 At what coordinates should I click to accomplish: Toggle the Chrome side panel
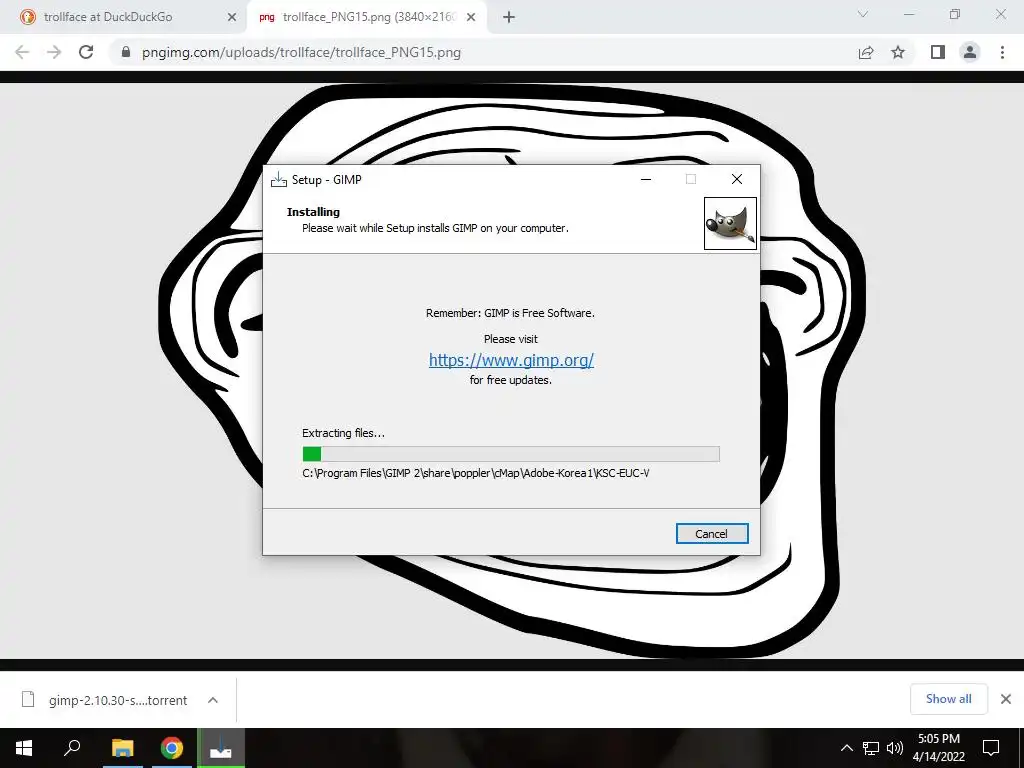[938, 52]
